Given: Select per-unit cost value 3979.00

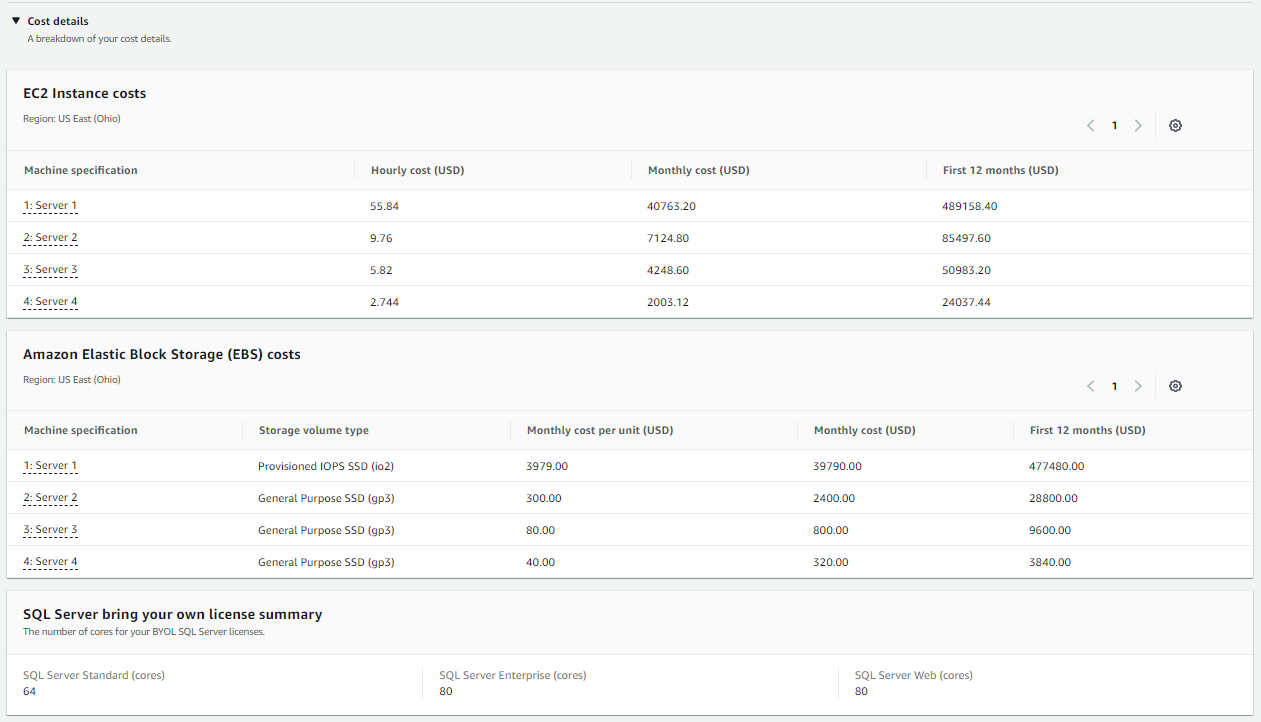Looking at the screenshot, I should click(x=547, y=466).
